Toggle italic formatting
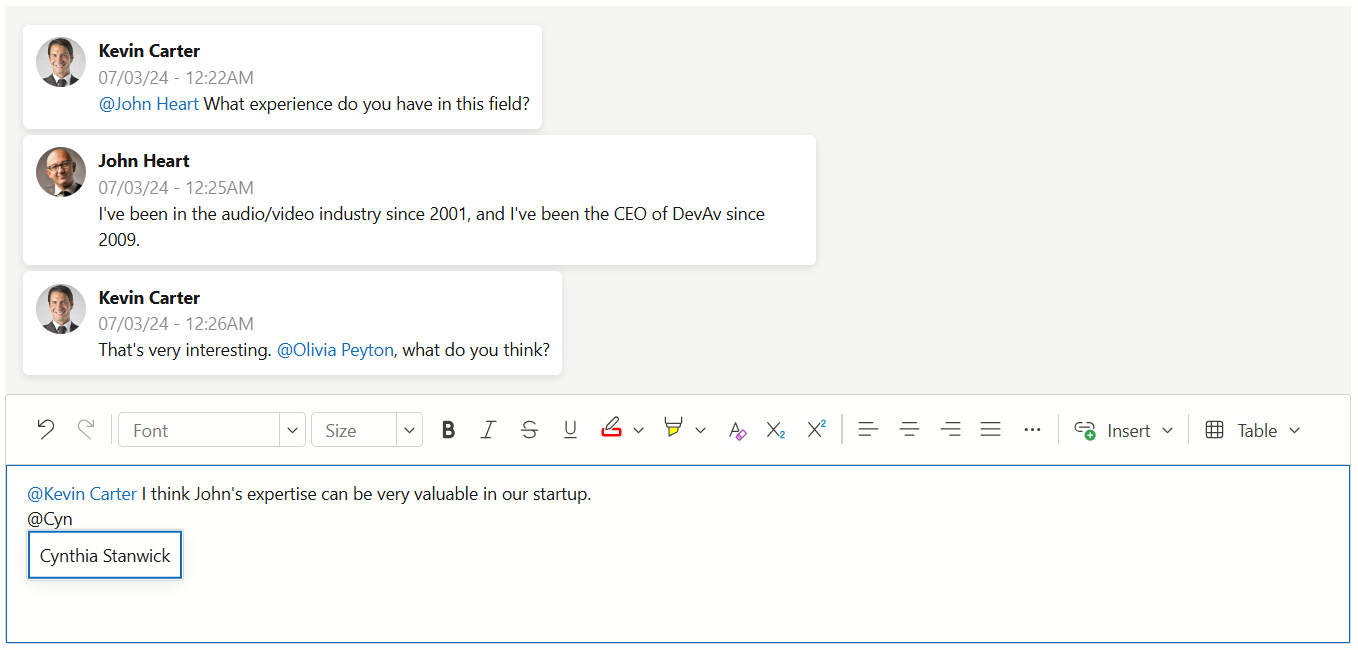Screen dimensions: 1358x650 coord(488,429)
